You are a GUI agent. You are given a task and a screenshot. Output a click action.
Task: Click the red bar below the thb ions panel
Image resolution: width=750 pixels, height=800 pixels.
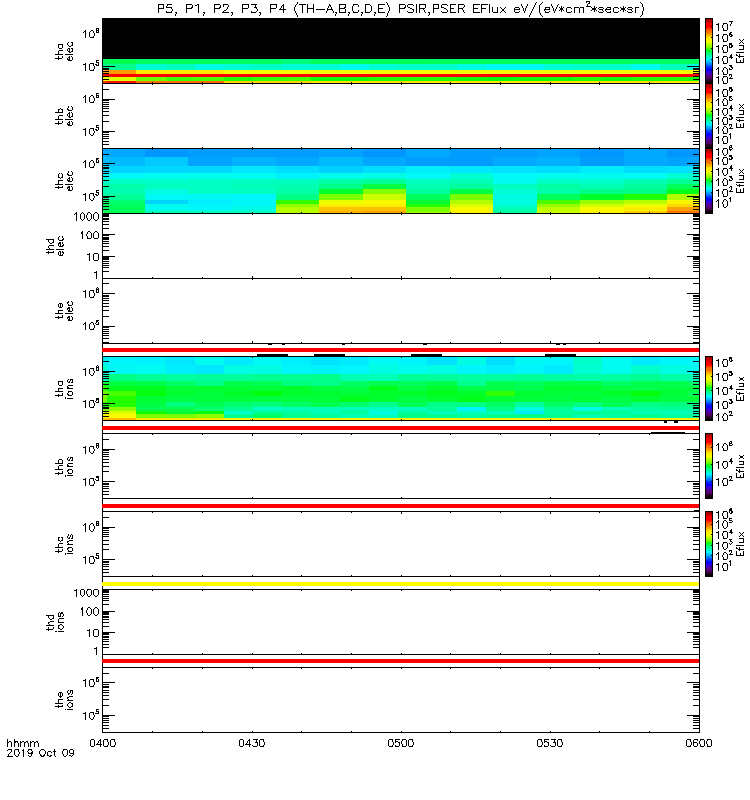click(401, 506)
